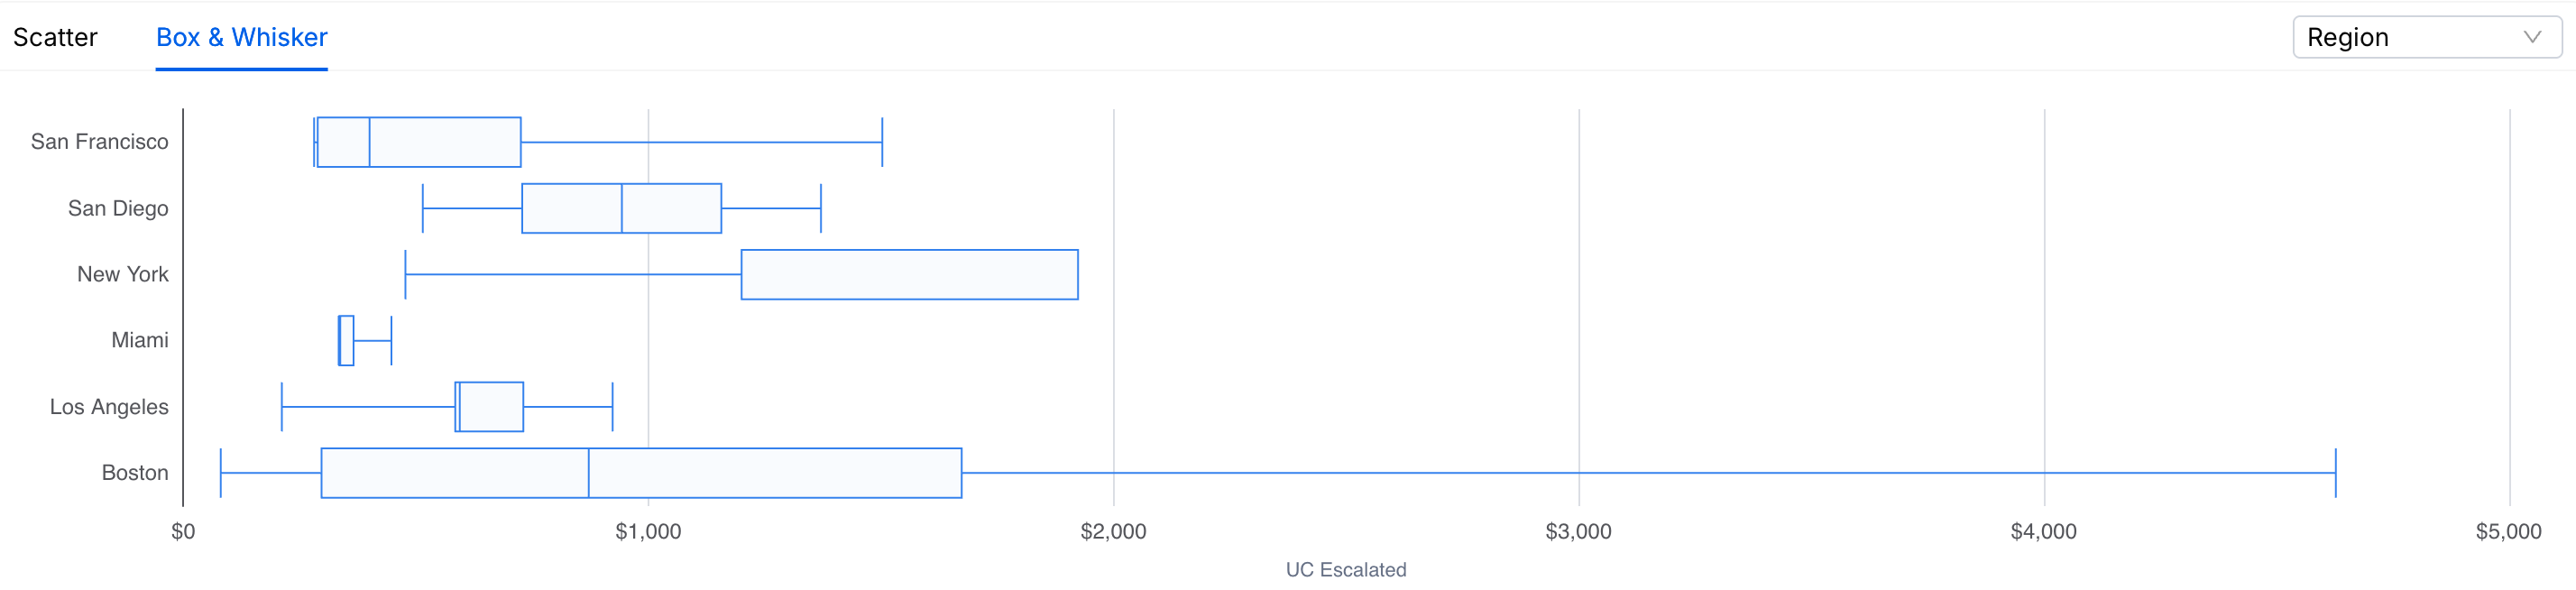
Task: Click the Miami axis label
Action: (x=140, y=340)
